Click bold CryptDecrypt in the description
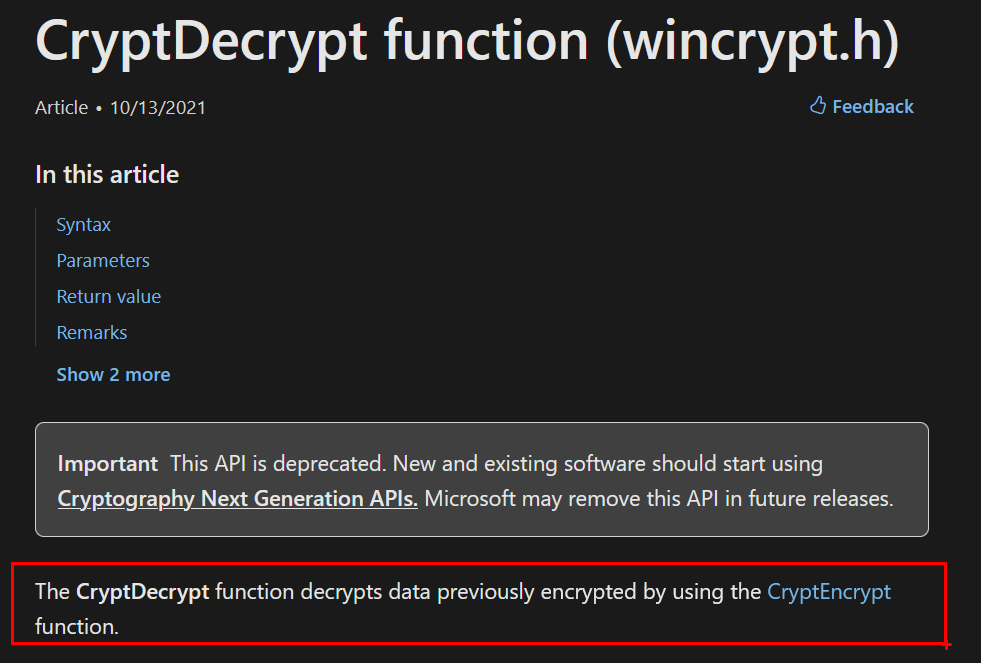The width and height of the screenshot is (981, 663). 143,592
